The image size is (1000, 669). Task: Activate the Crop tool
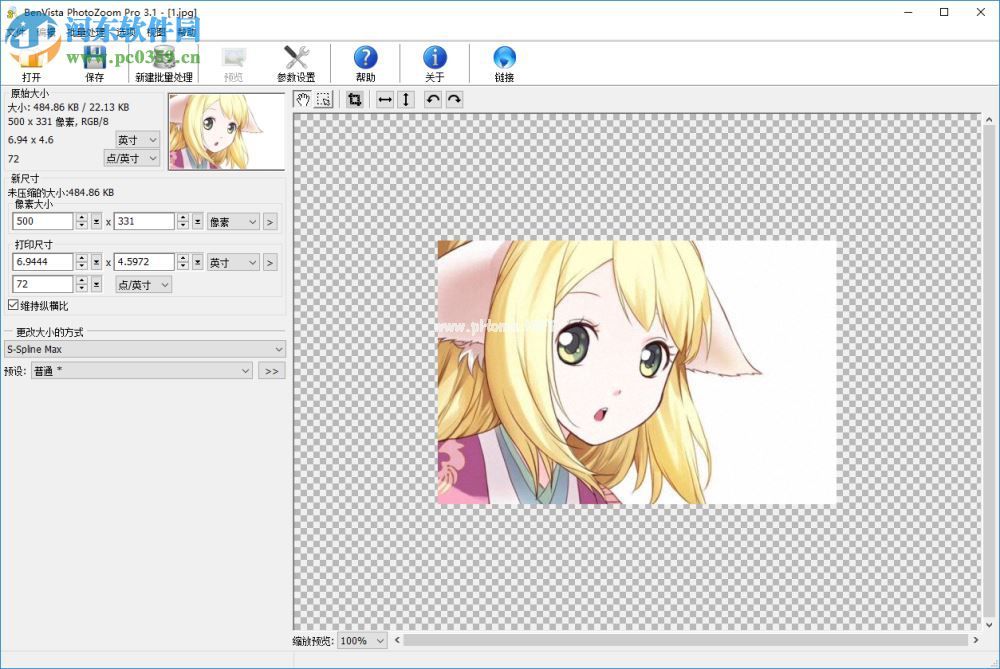pyautogui.click(x=355, y=99)
